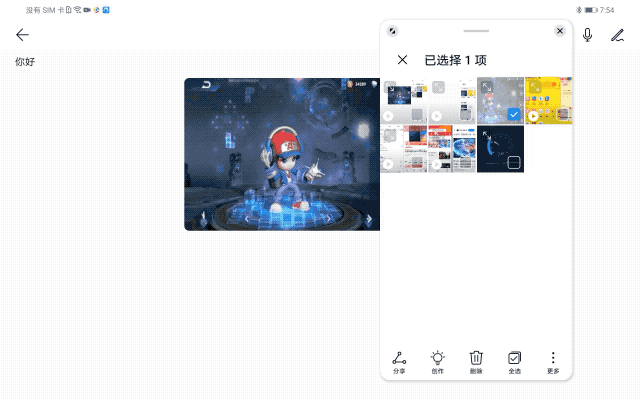Open the handwriting pen tool
The width and height of the screenshot is (640, 400).
coord(618,35)
